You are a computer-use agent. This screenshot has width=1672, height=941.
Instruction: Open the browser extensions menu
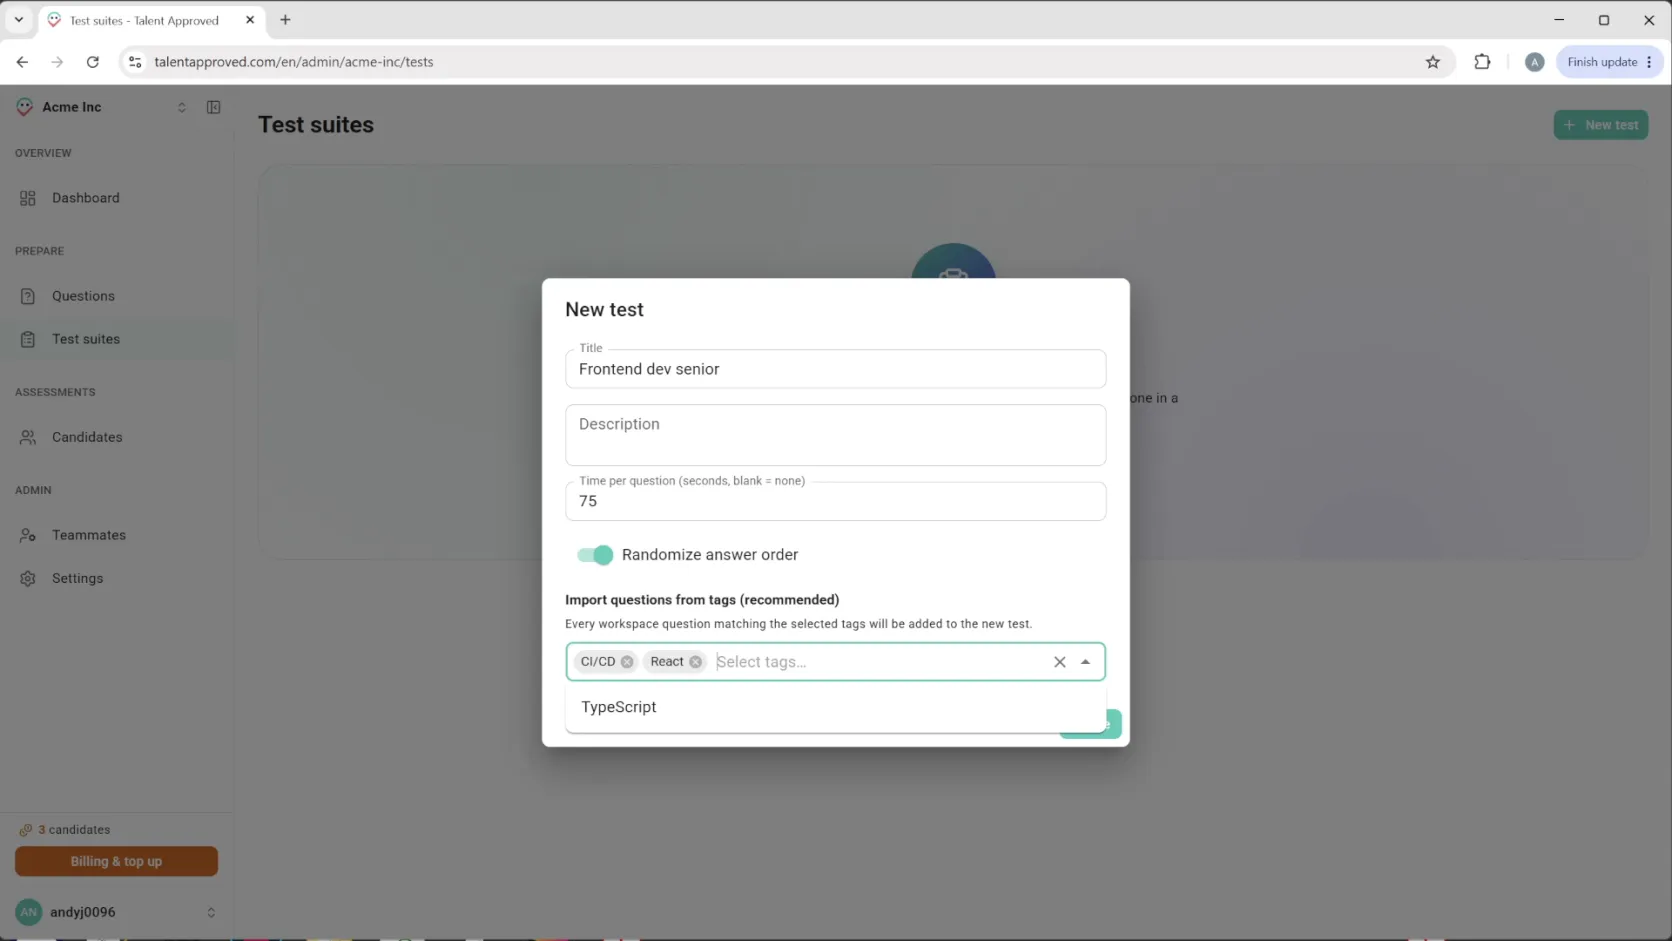(1482, 62)
